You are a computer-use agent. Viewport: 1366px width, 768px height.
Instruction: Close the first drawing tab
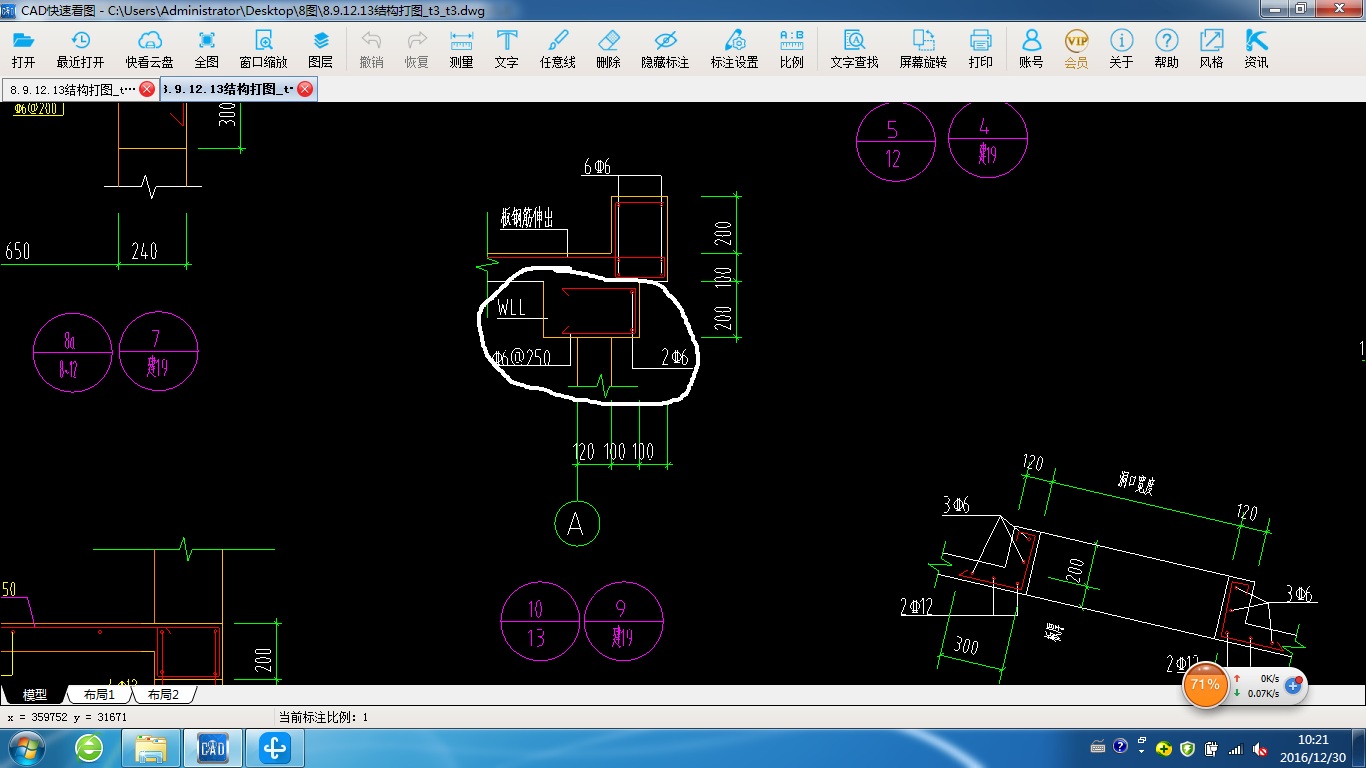tap(147, 89)
